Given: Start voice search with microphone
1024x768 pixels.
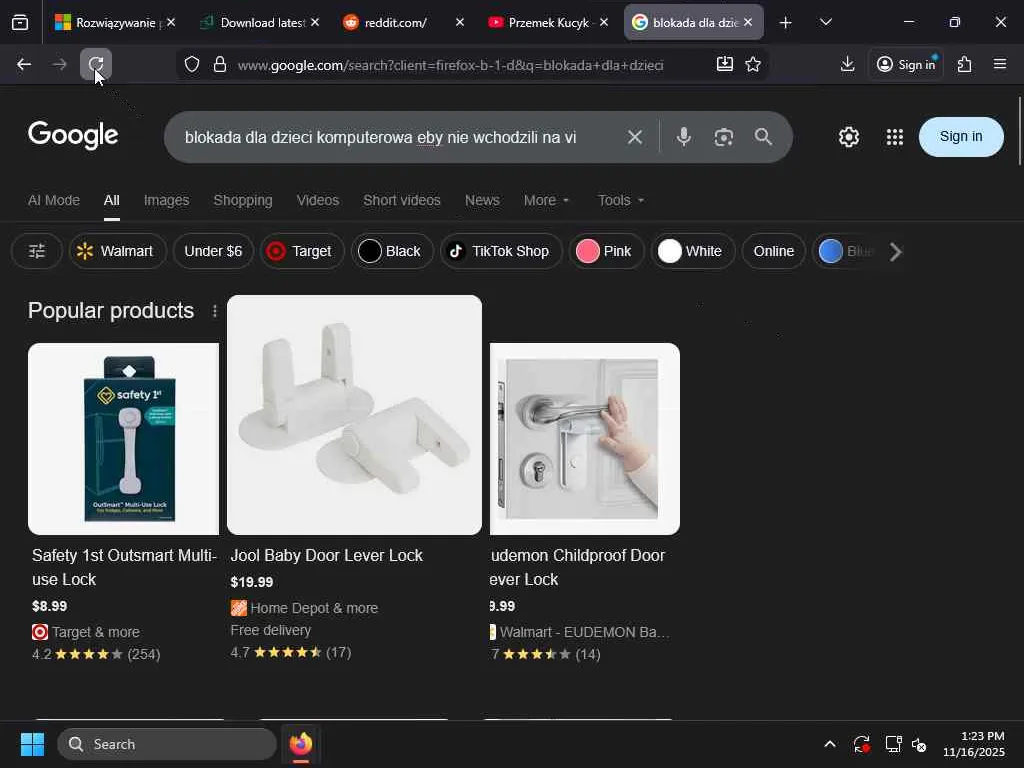Looking at the screenshot, I should (684, 137).
